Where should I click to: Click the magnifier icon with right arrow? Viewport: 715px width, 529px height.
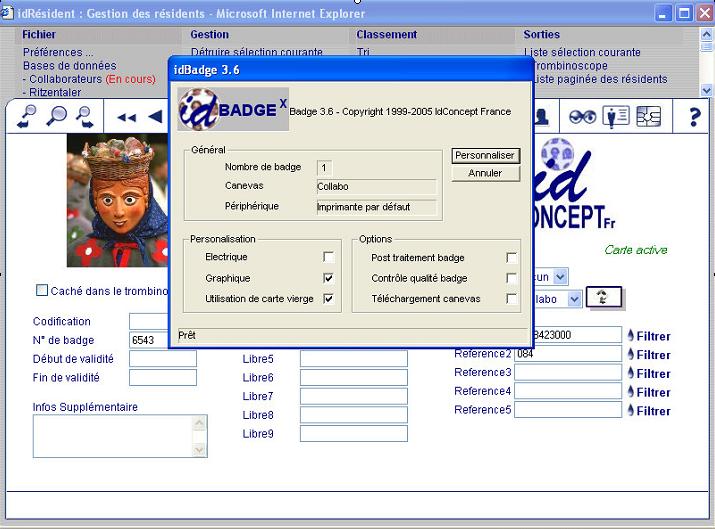coord(84,116)
